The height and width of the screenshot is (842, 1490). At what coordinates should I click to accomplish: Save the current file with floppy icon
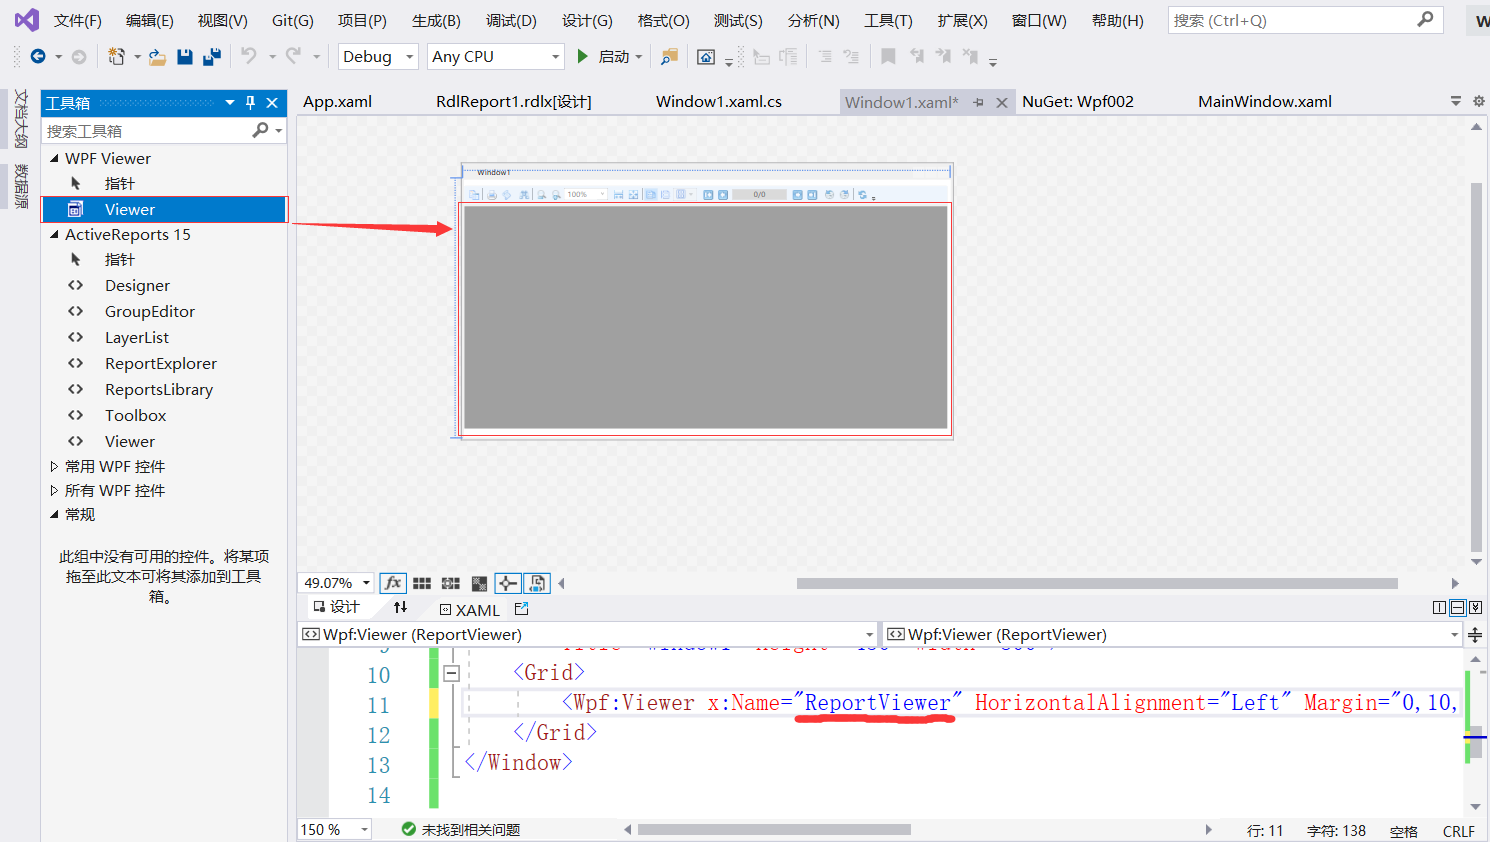click(x=185, y=57)
